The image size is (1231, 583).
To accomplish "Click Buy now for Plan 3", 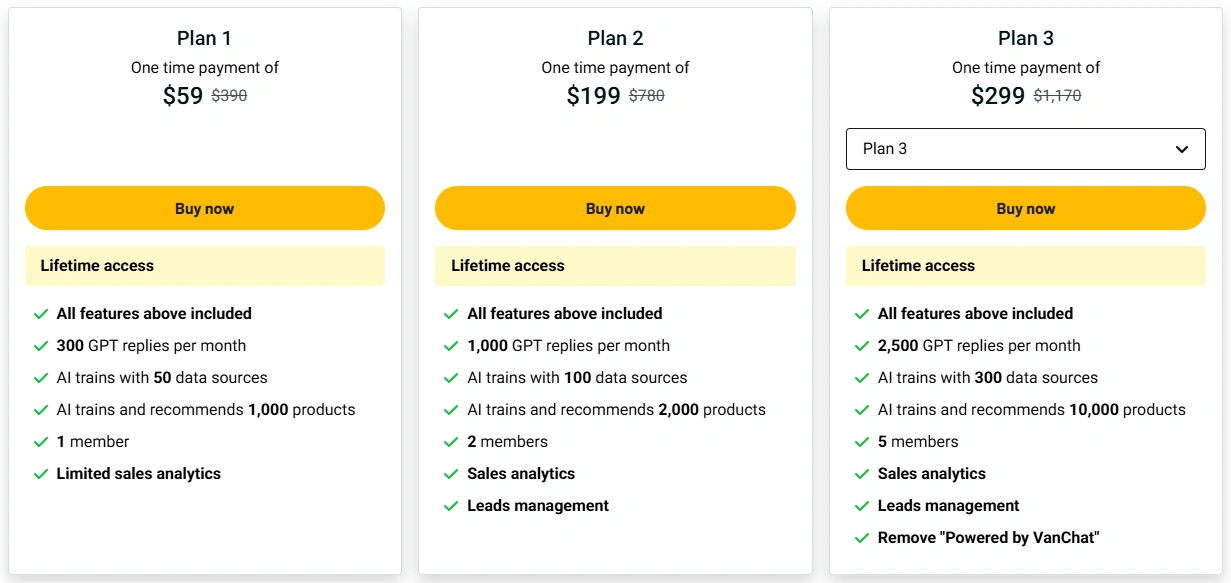I will pos(1026,208).
